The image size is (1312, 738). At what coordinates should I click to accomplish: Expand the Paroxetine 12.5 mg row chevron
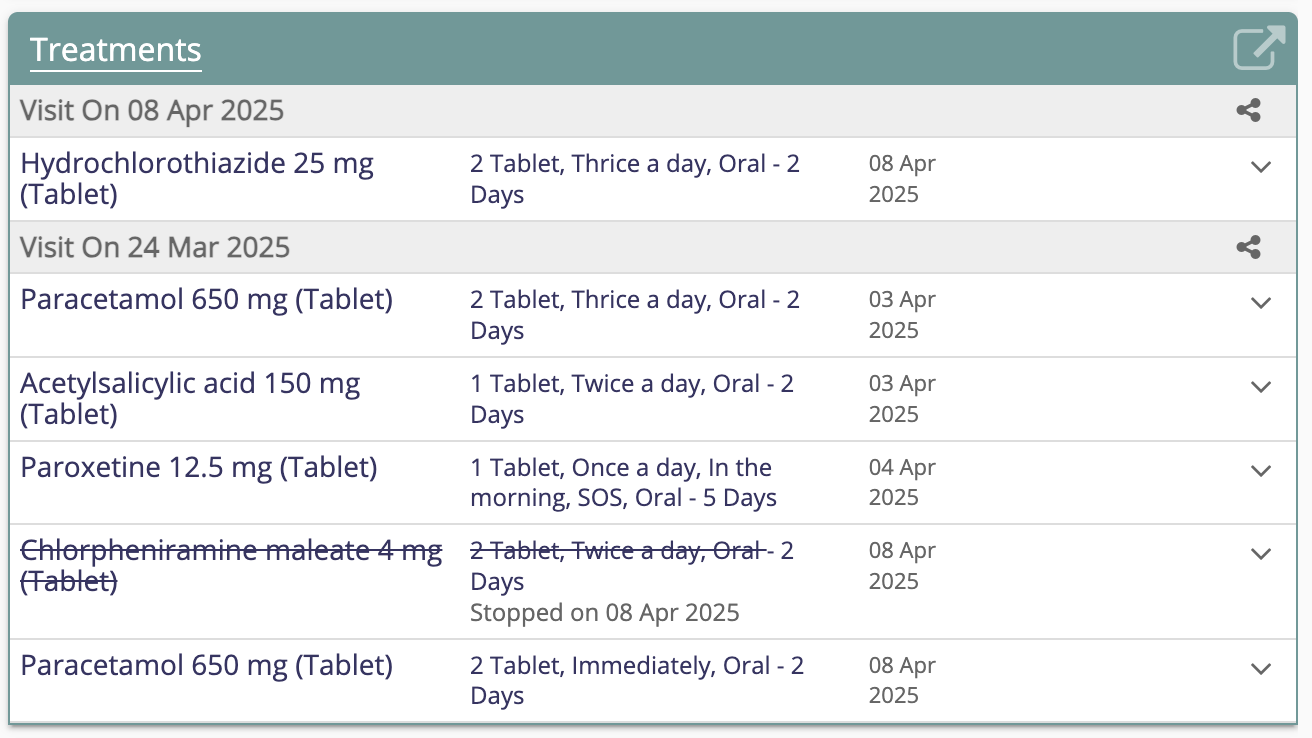(1261, 471)
